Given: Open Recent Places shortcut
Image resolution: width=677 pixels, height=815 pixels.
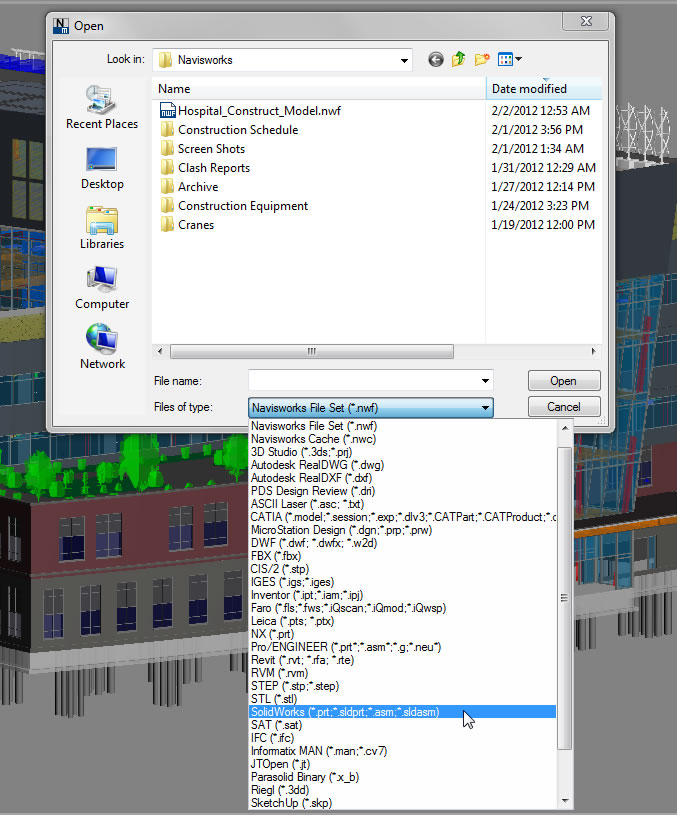Looking at the screenshot, I should pyautogui.click(x=102, y=108).
